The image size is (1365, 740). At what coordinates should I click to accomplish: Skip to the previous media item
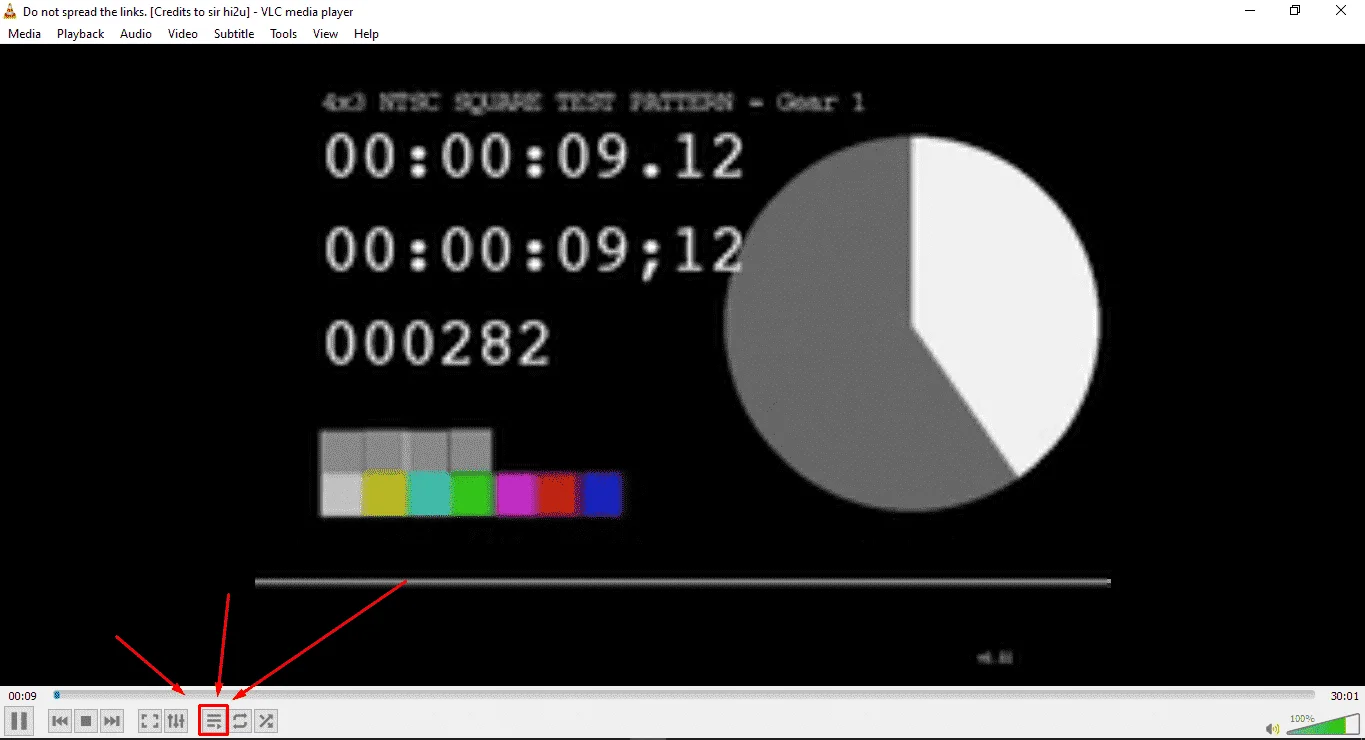(x=60, y=720)
